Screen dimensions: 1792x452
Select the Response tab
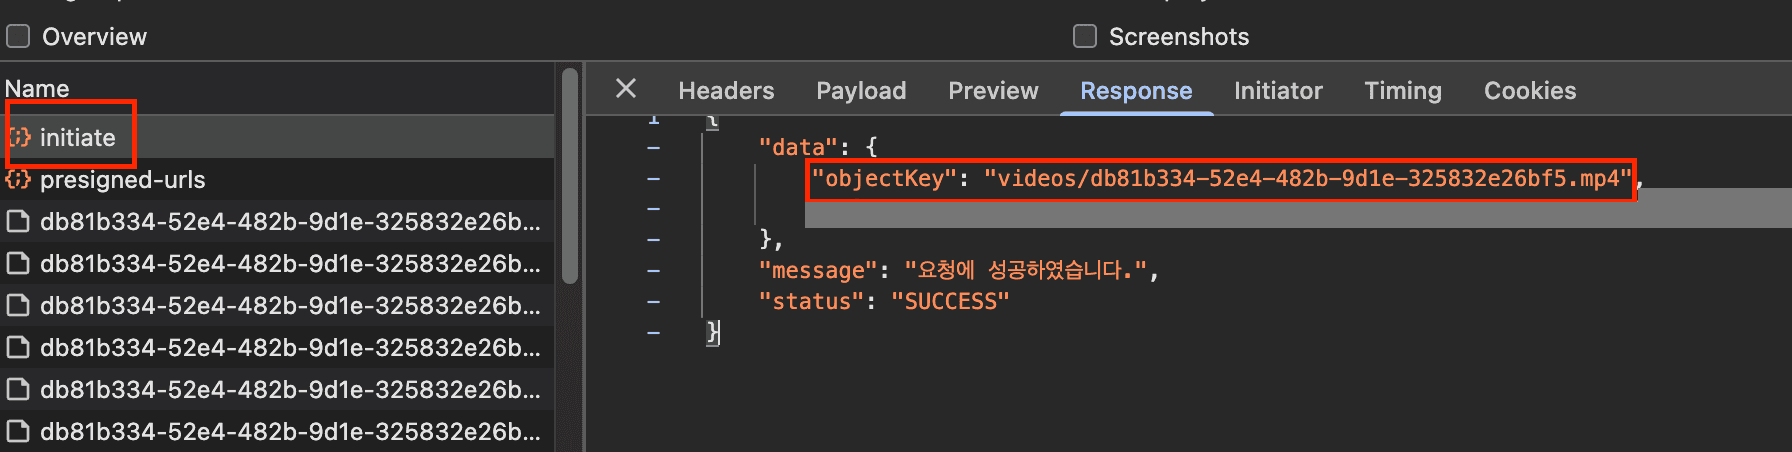(x=1136, y=91)
